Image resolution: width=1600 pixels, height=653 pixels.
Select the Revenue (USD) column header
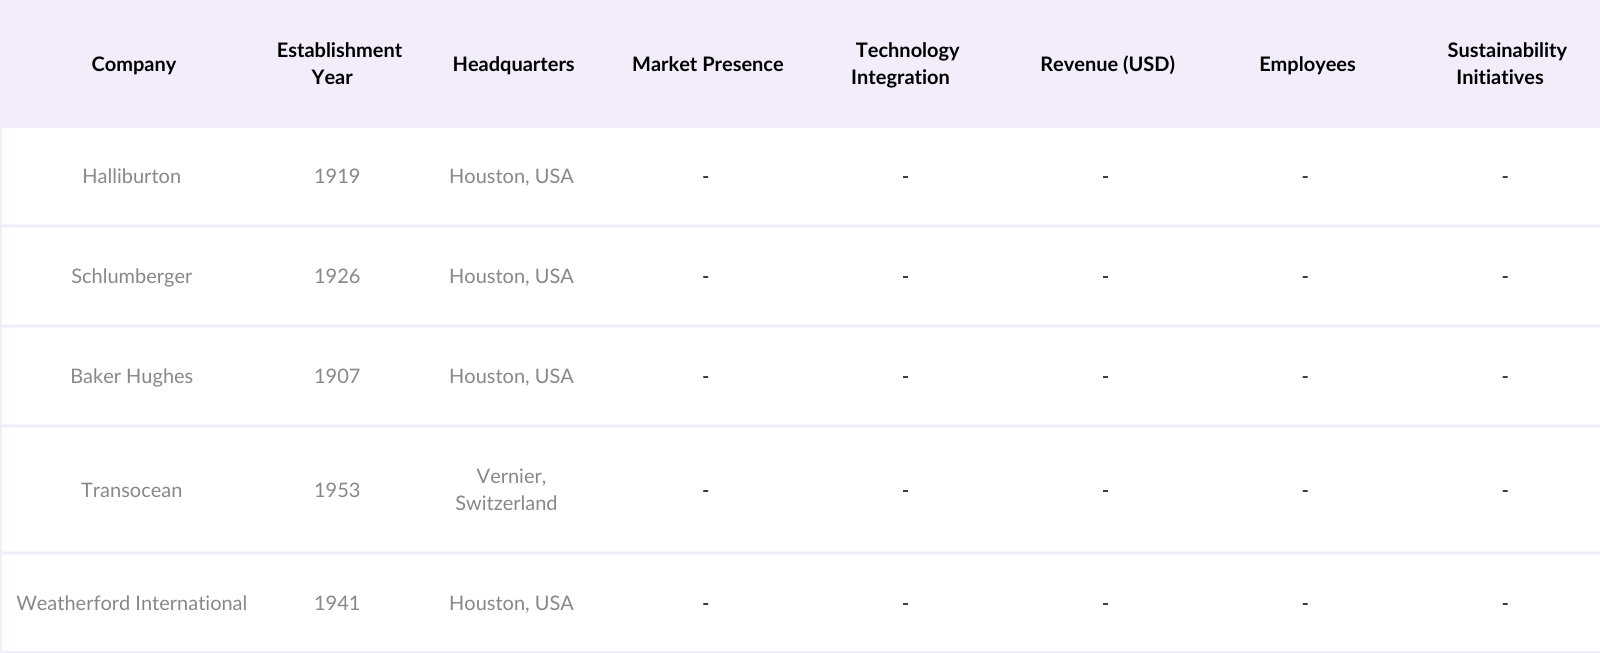(x=1107, y=64)
